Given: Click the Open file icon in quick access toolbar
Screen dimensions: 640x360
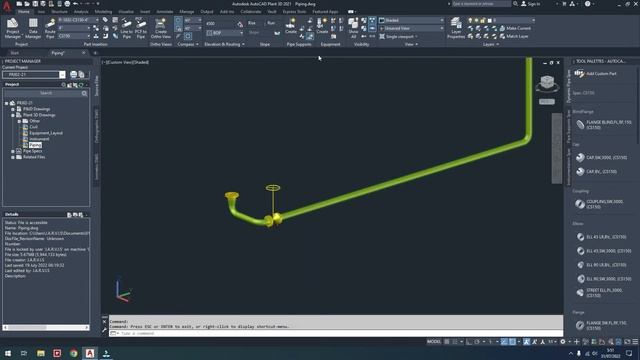Looking at the screenshot, I should click(x=27, y=4).
